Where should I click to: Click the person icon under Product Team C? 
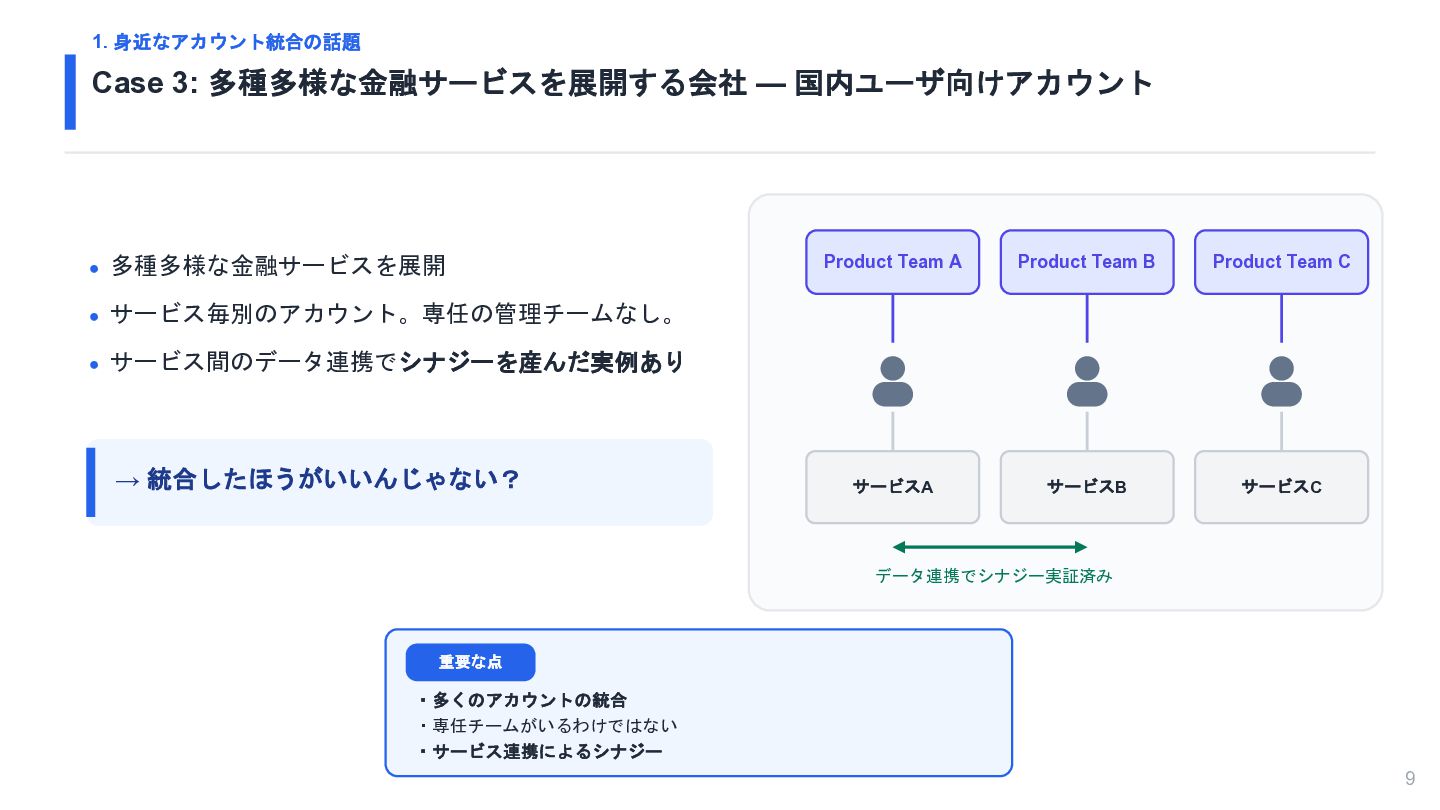tap(1281, 382)
